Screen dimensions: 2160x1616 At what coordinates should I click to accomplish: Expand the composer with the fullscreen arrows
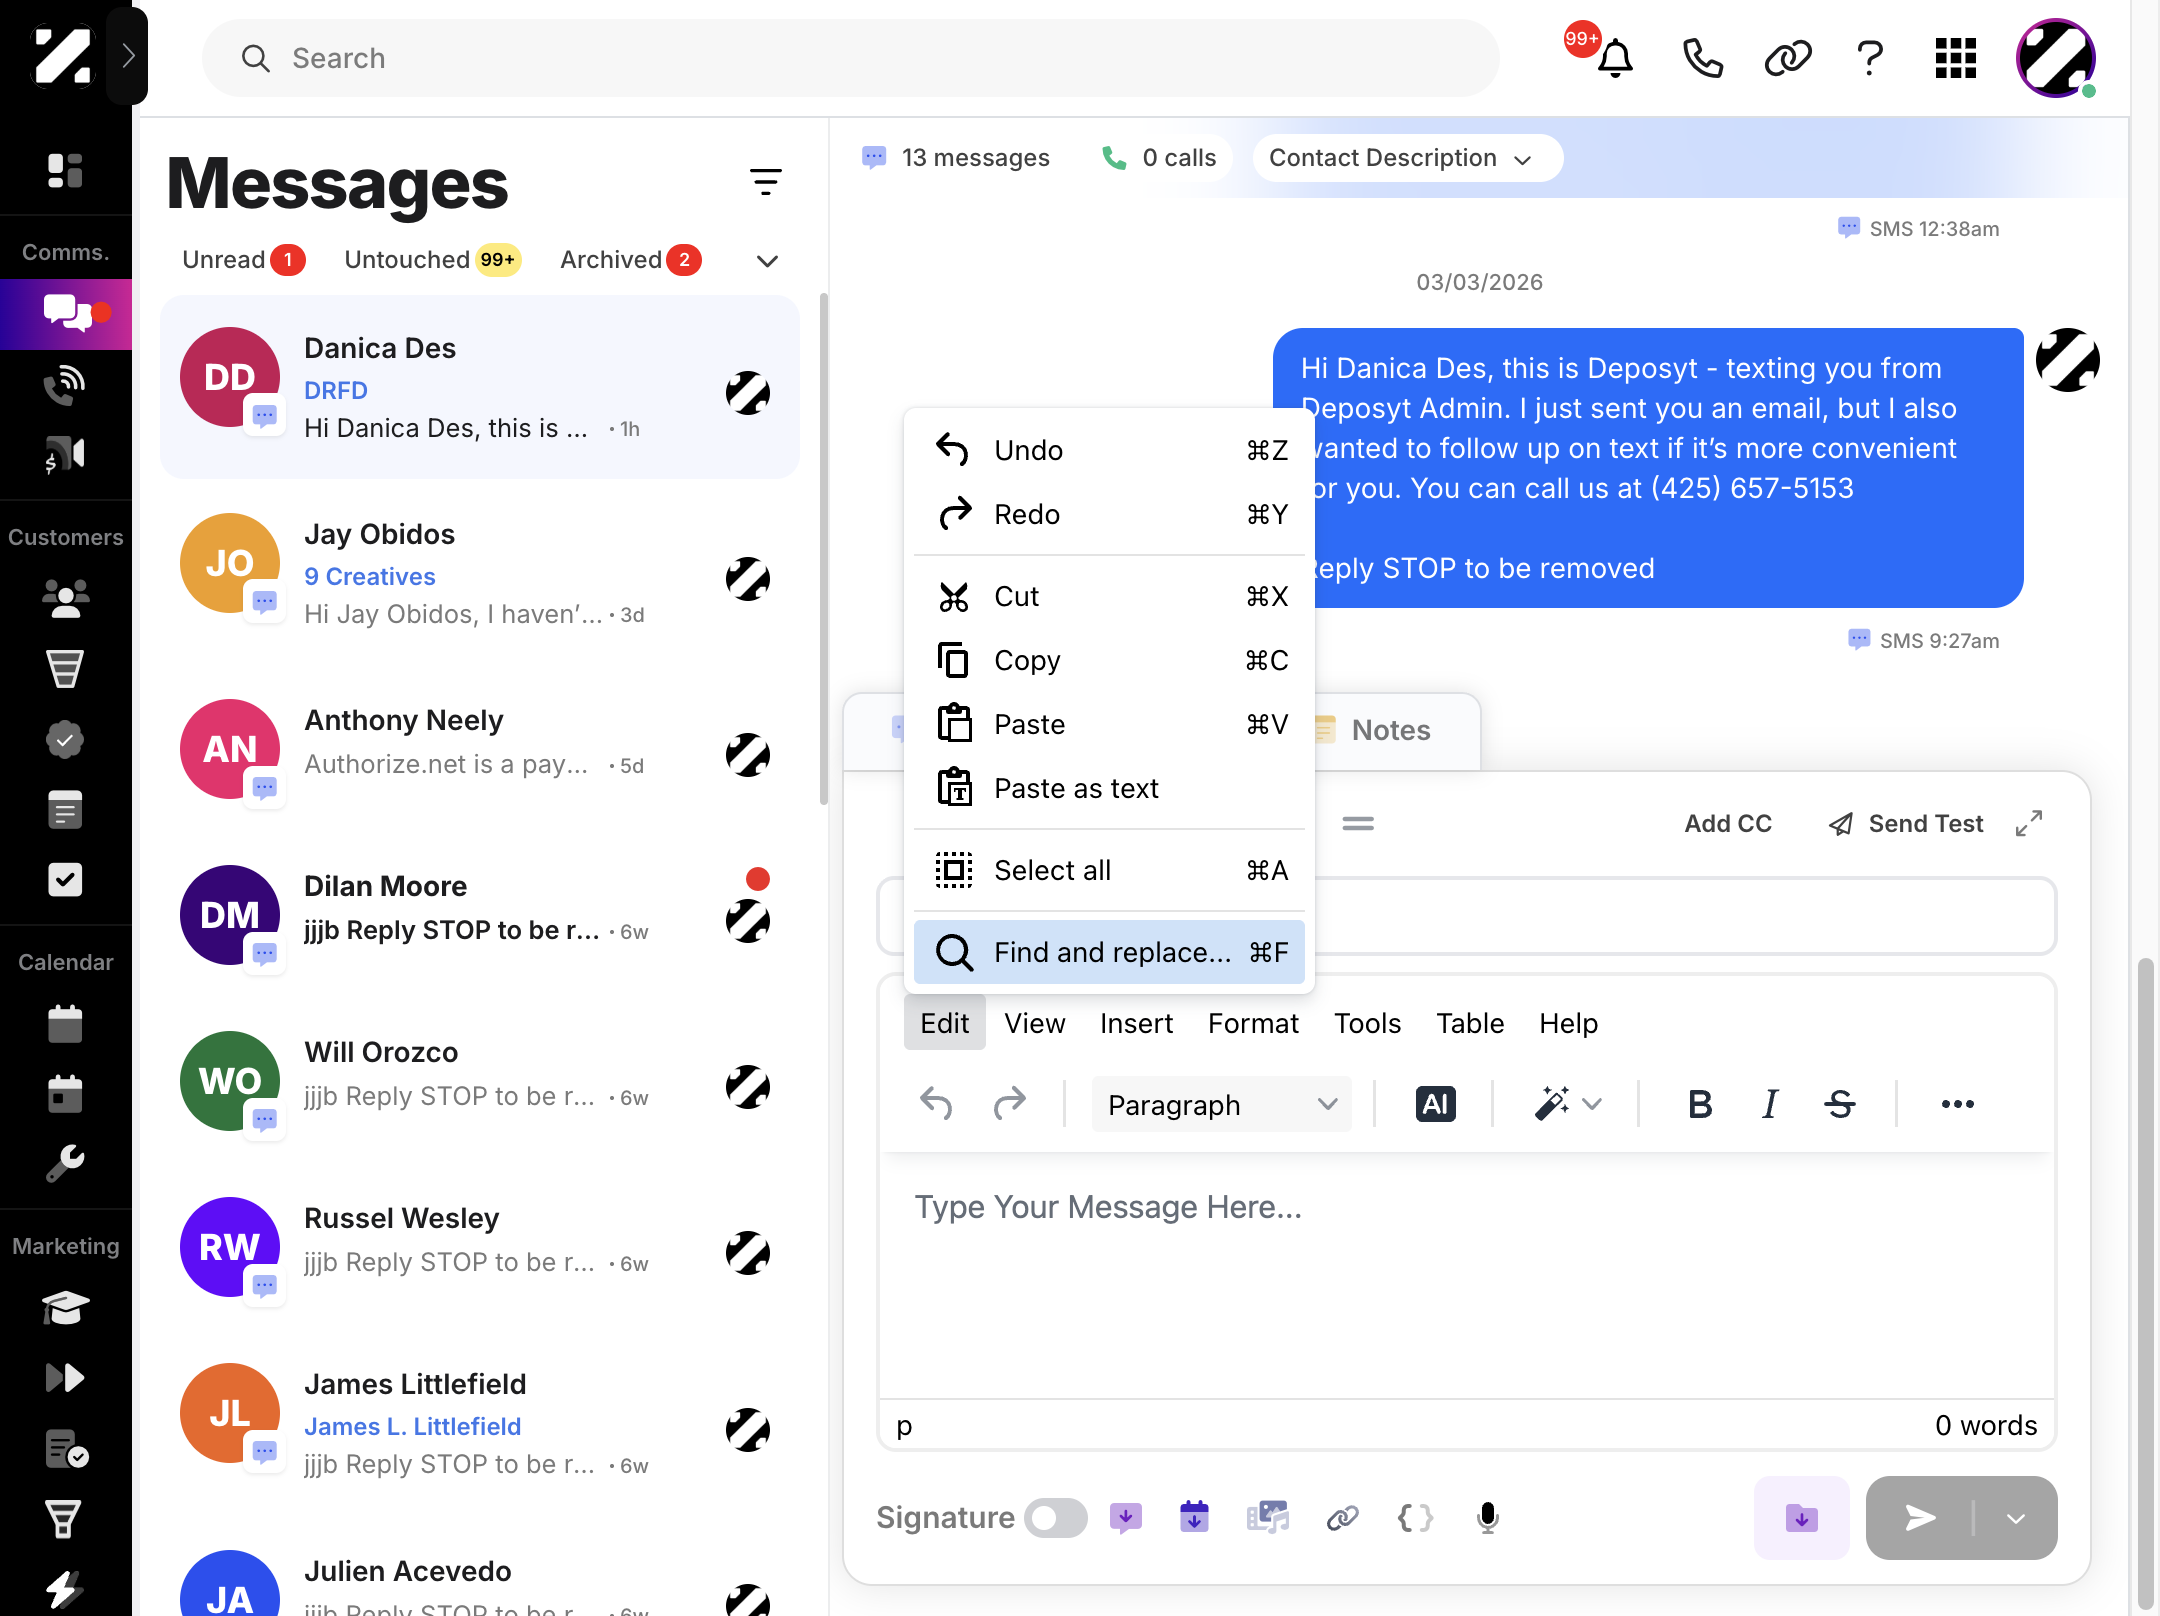pyautogui.click(x=2029, y=823)
